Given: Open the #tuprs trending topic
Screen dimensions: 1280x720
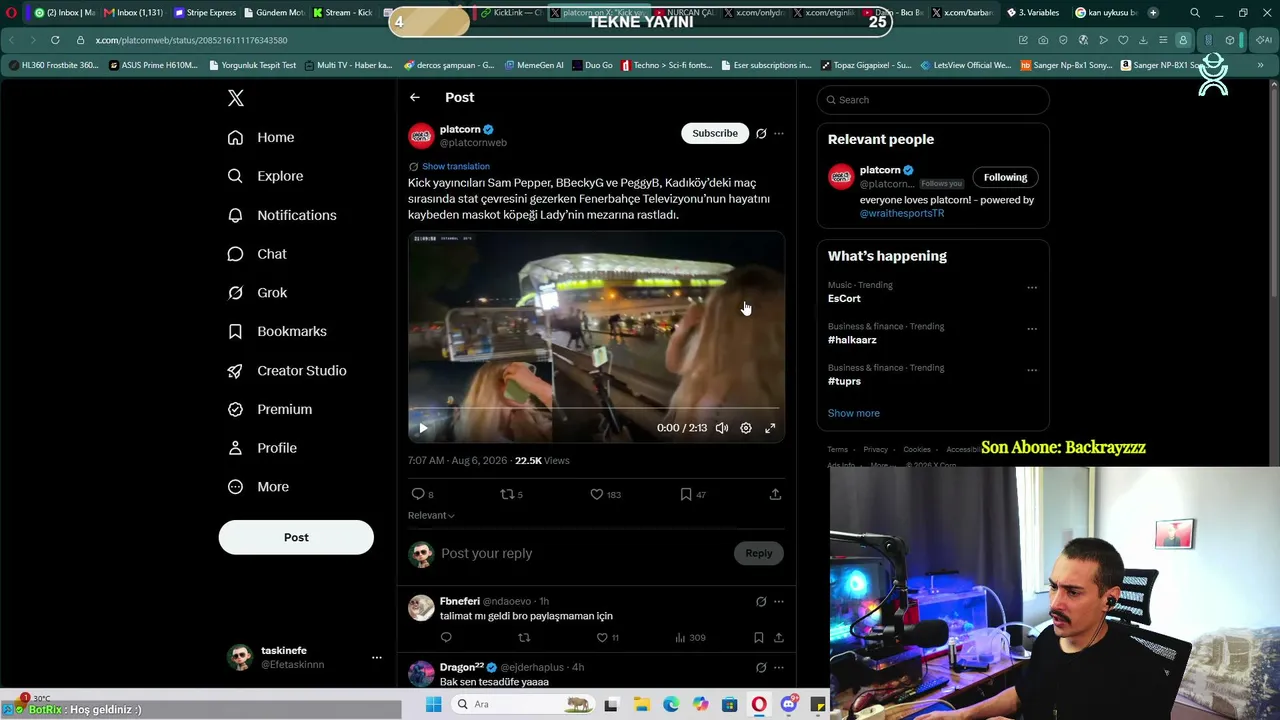Looking at the screenshot, I should 844,381.
